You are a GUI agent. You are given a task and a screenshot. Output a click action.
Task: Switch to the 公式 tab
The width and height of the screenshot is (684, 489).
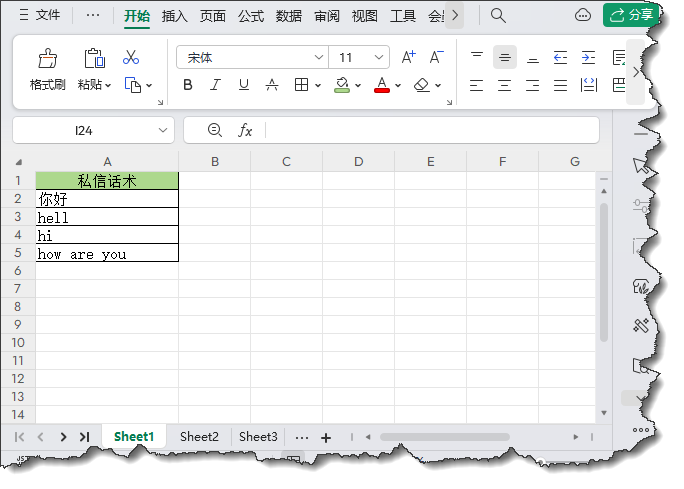(251, 16)
